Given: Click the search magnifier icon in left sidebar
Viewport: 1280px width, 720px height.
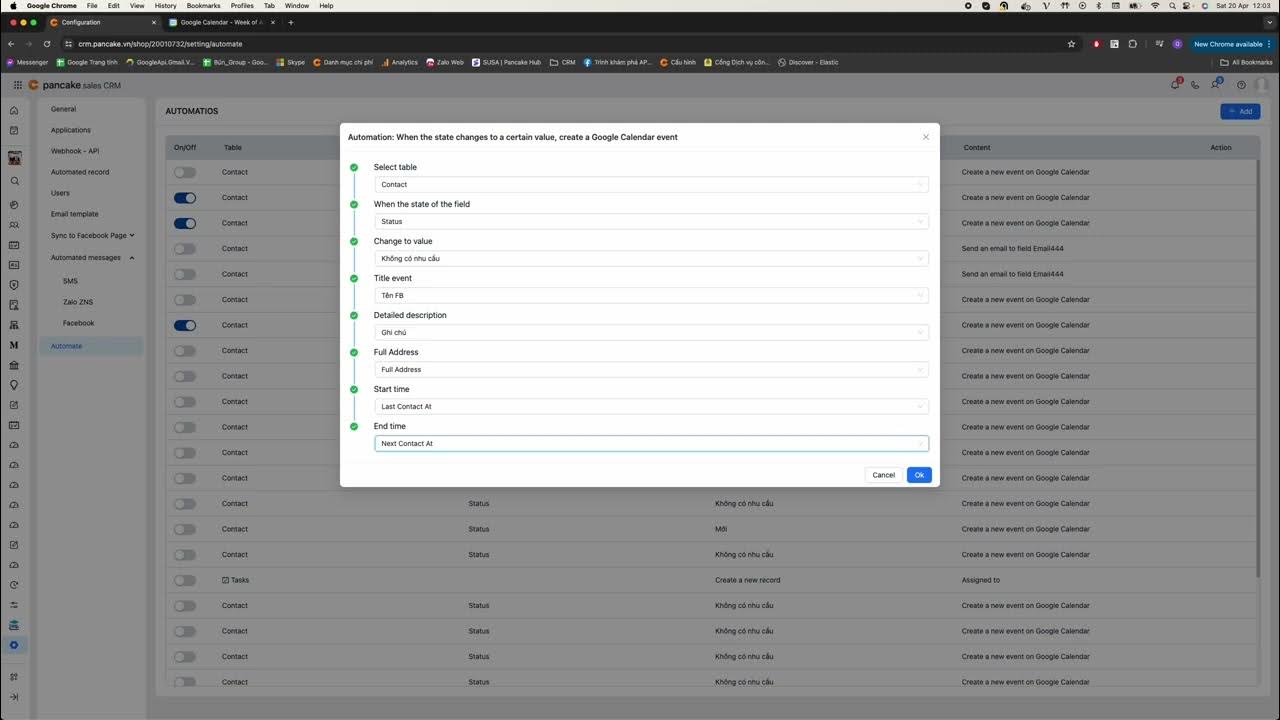Looking at the screenshot, I should coord(14,181).
